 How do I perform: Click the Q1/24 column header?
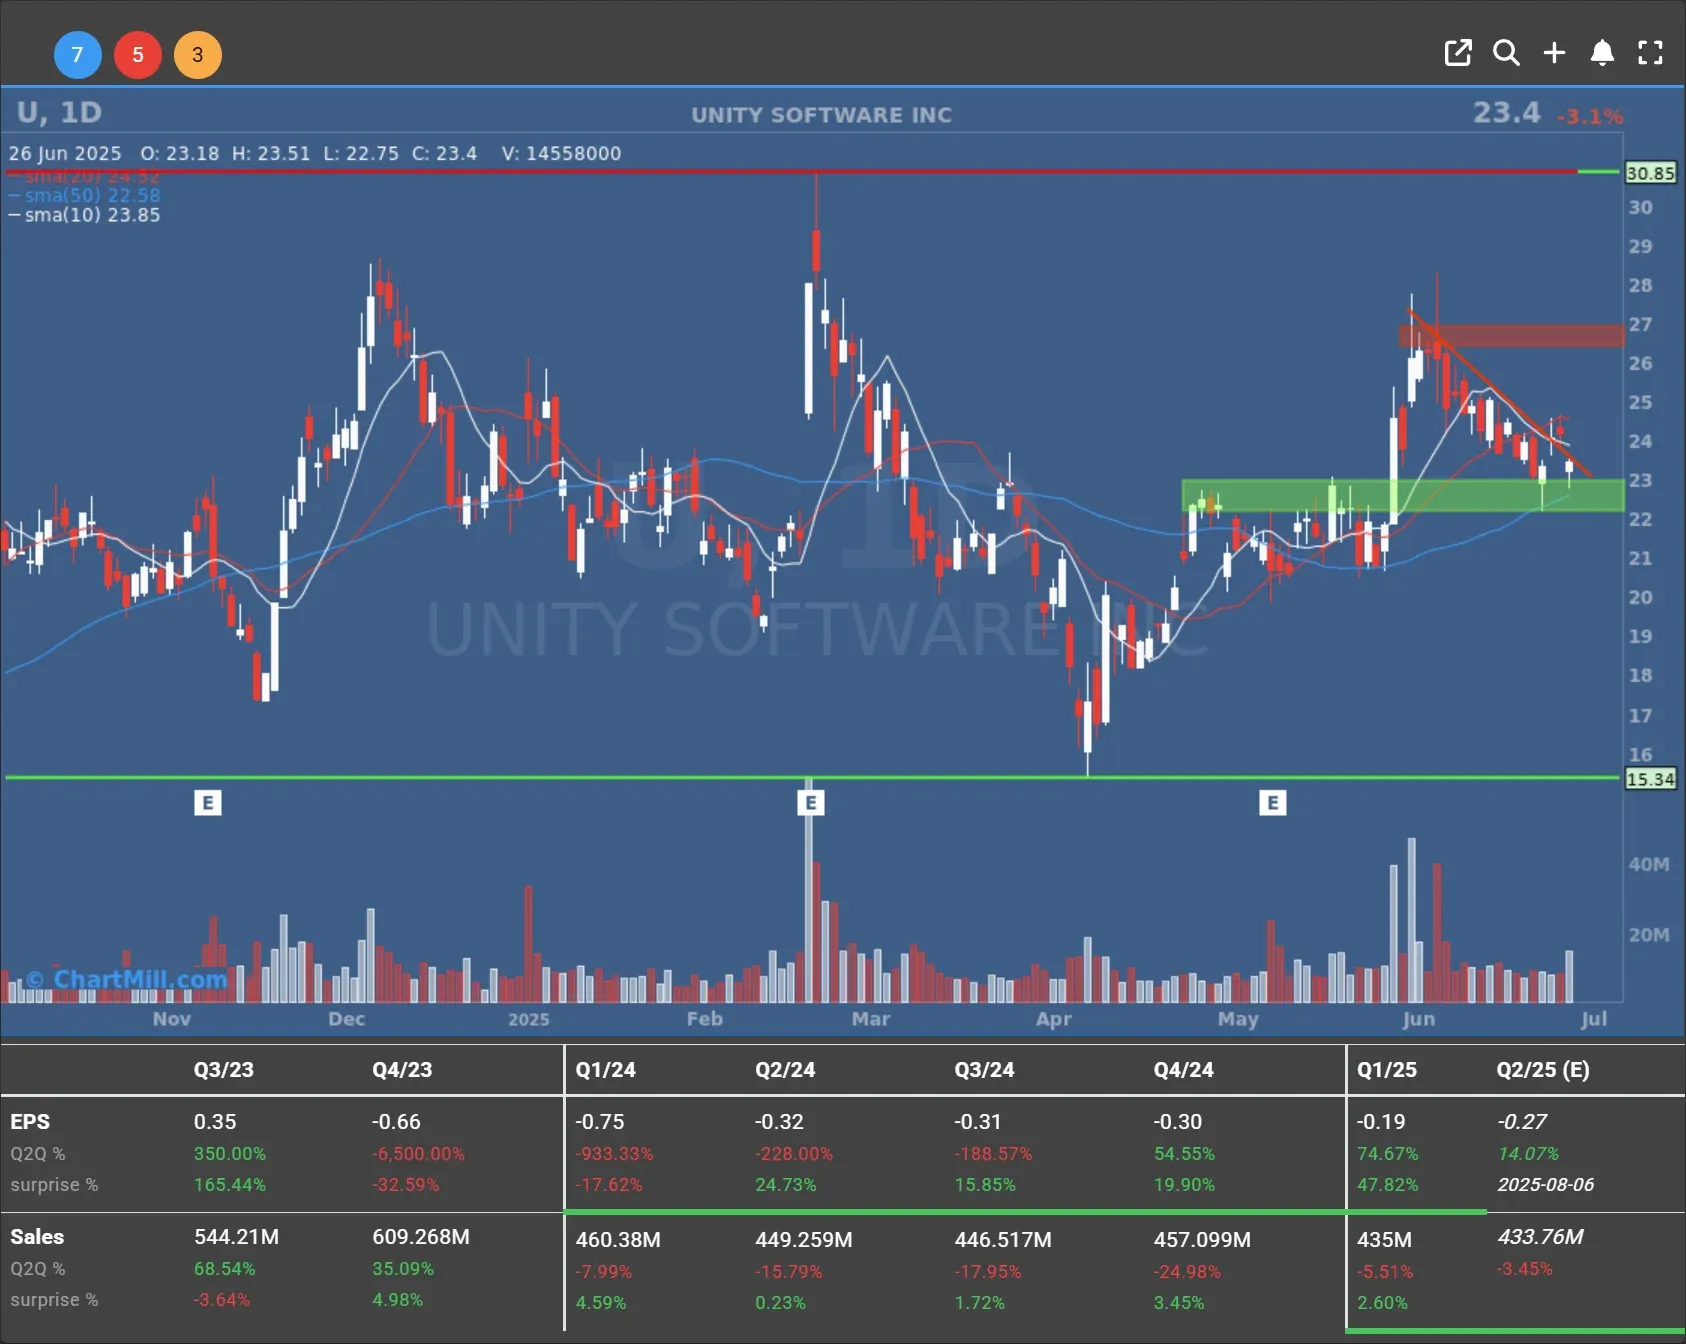click(x=605, y=1069)
